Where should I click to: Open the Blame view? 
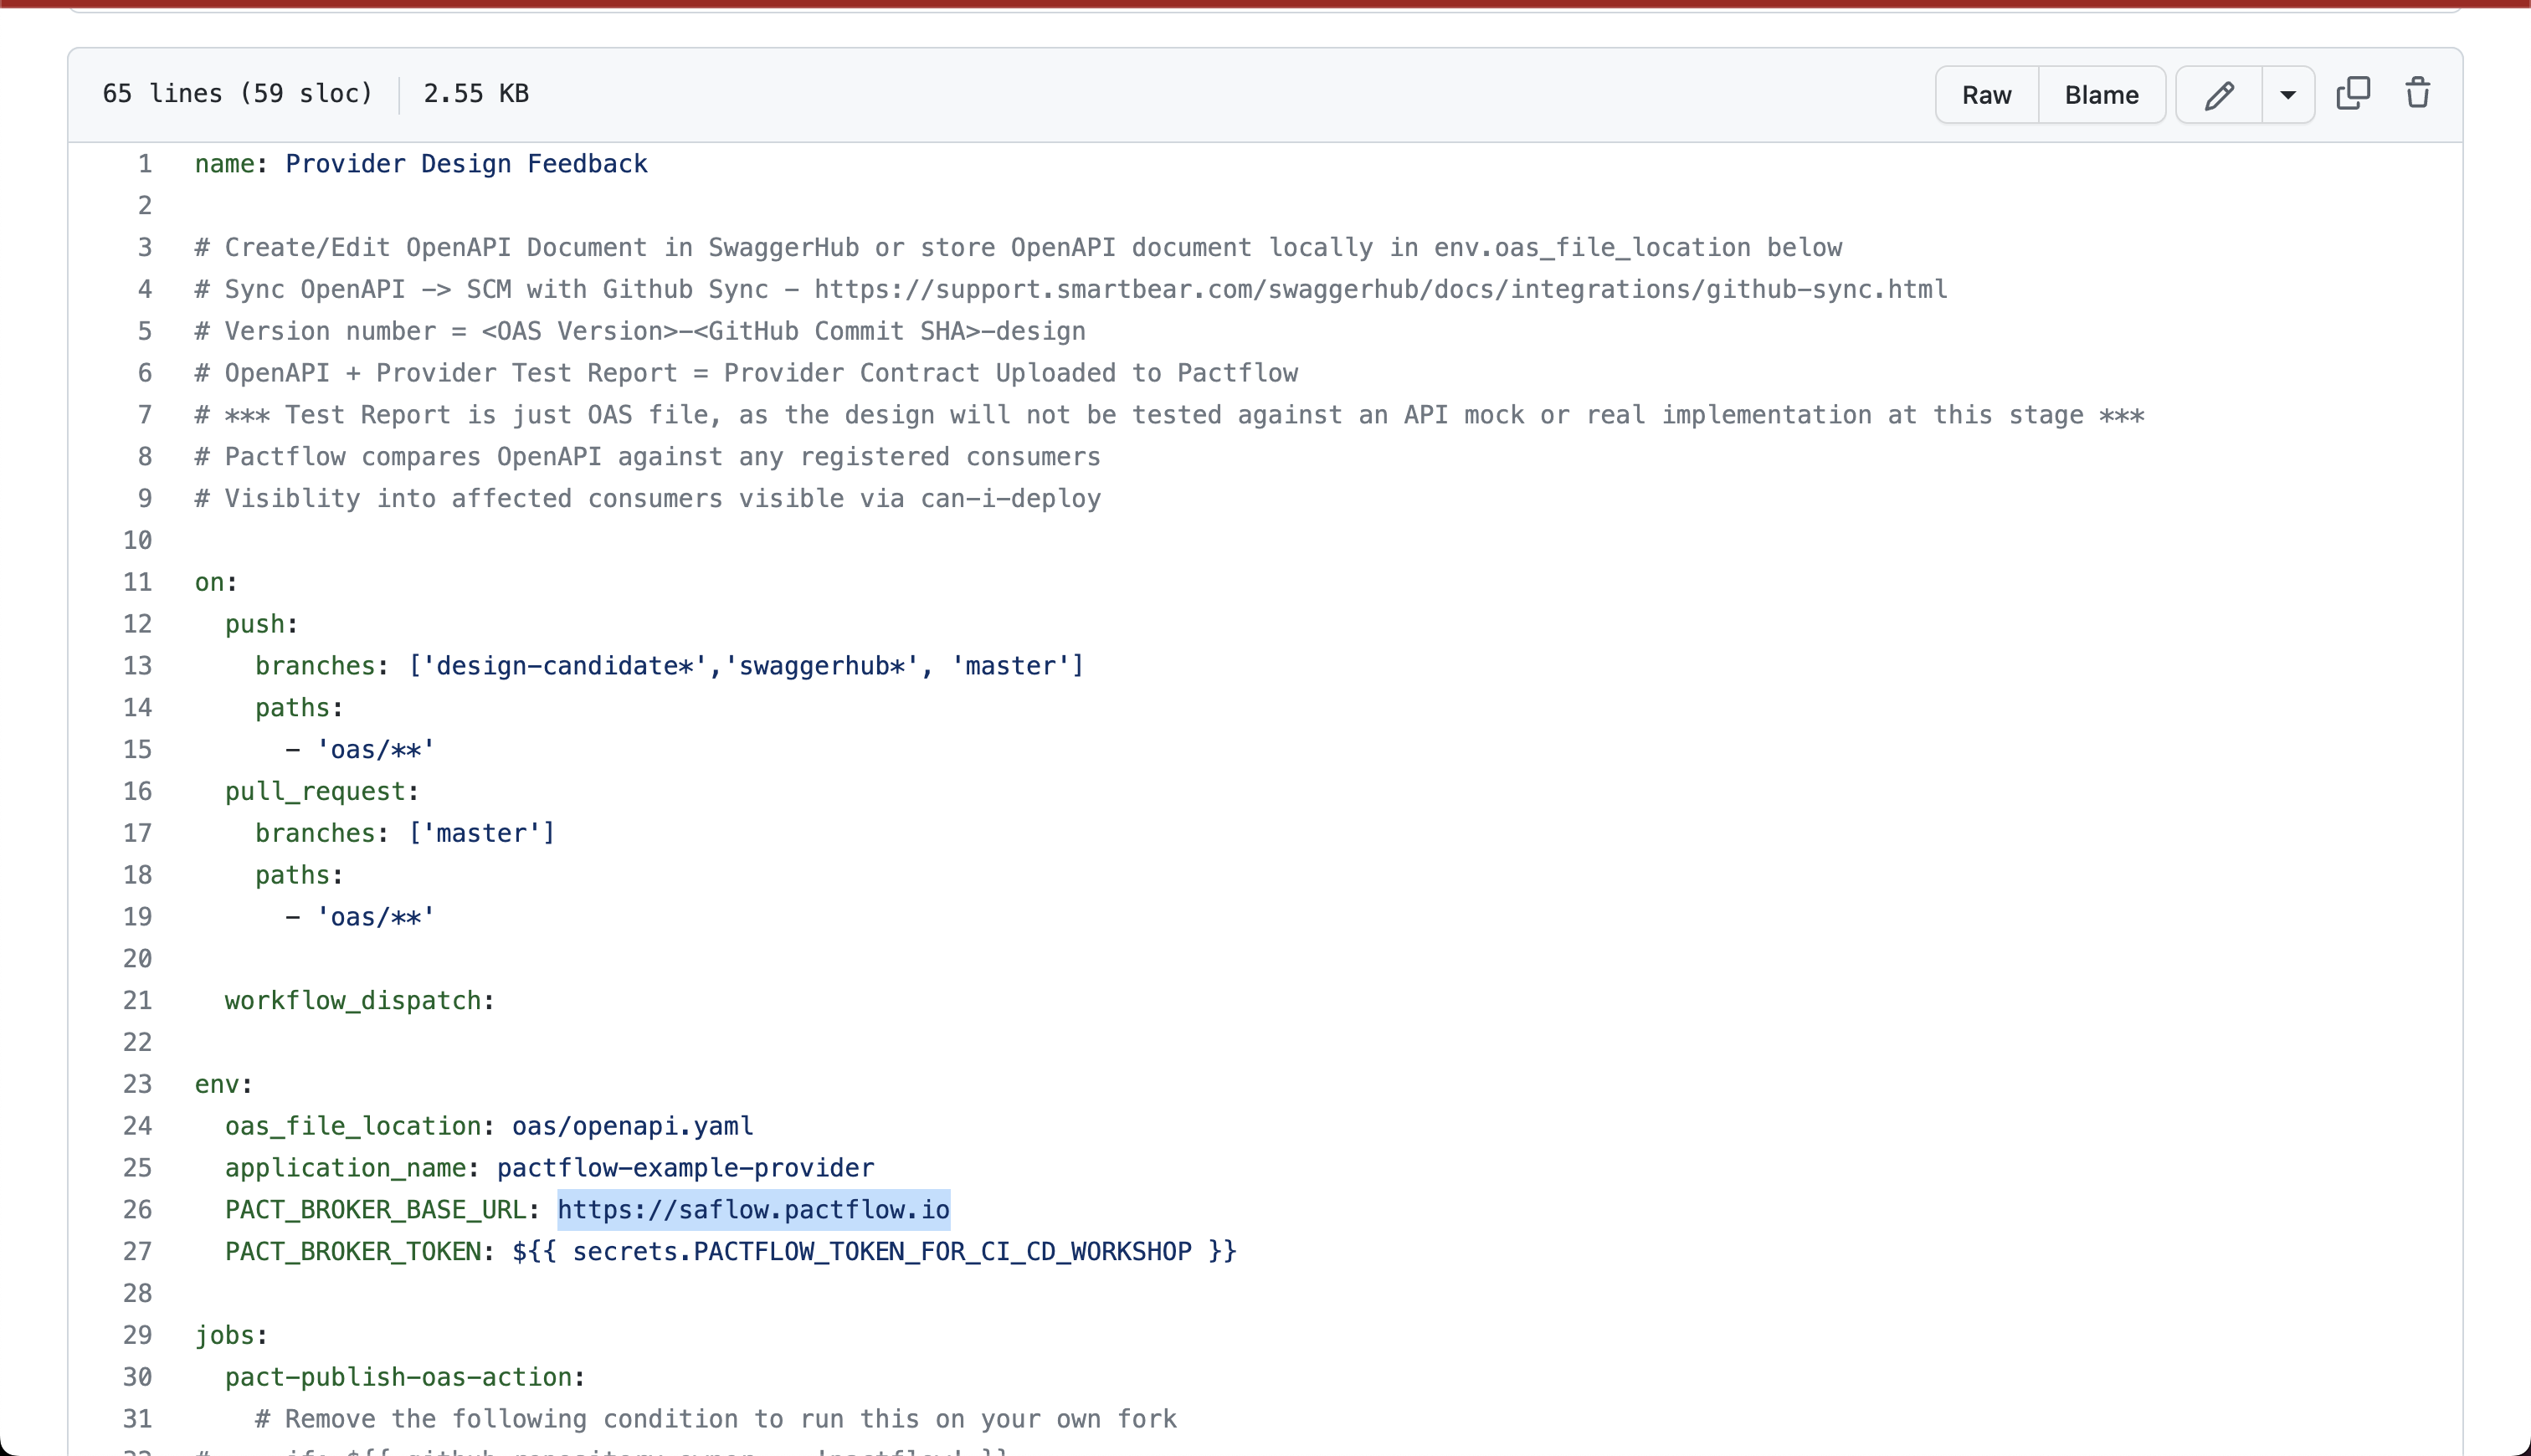pos(2101,94)
